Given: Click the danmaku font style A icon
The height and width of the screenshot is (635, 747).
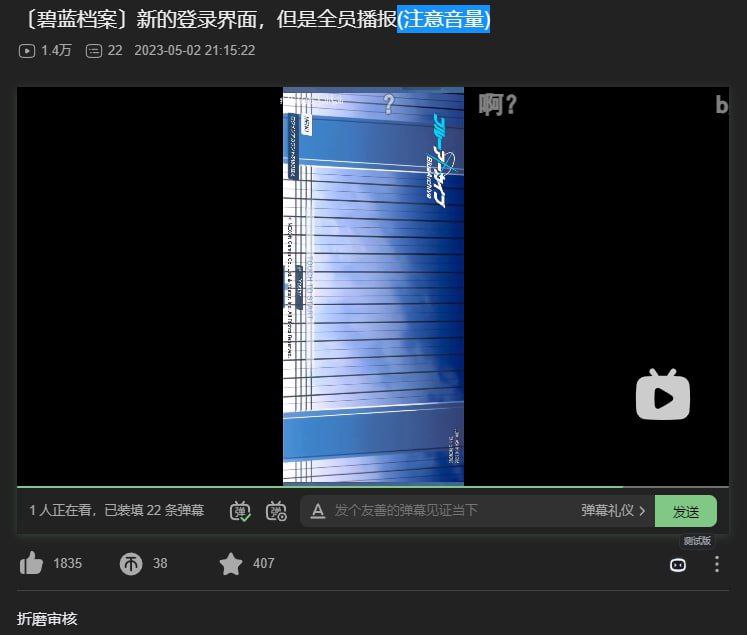Looking at the screenshot, I should click(x=318, y=511).
